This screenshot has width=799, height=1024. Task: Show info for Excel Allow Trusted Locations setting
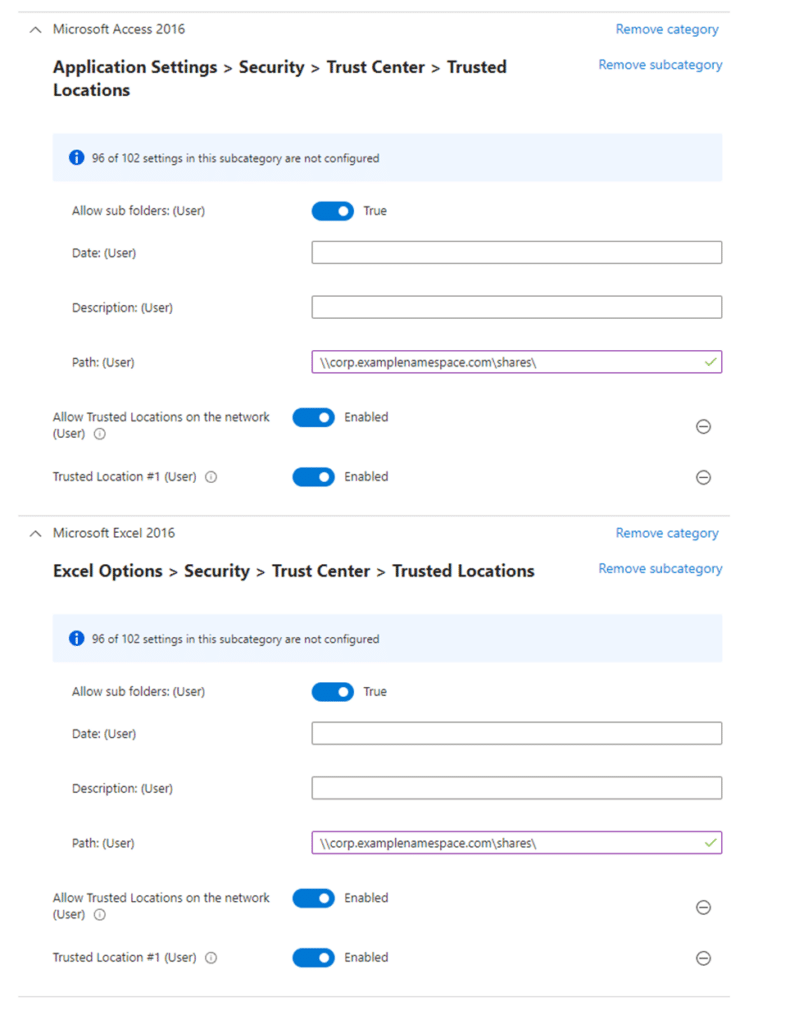(x=99, y=914)
